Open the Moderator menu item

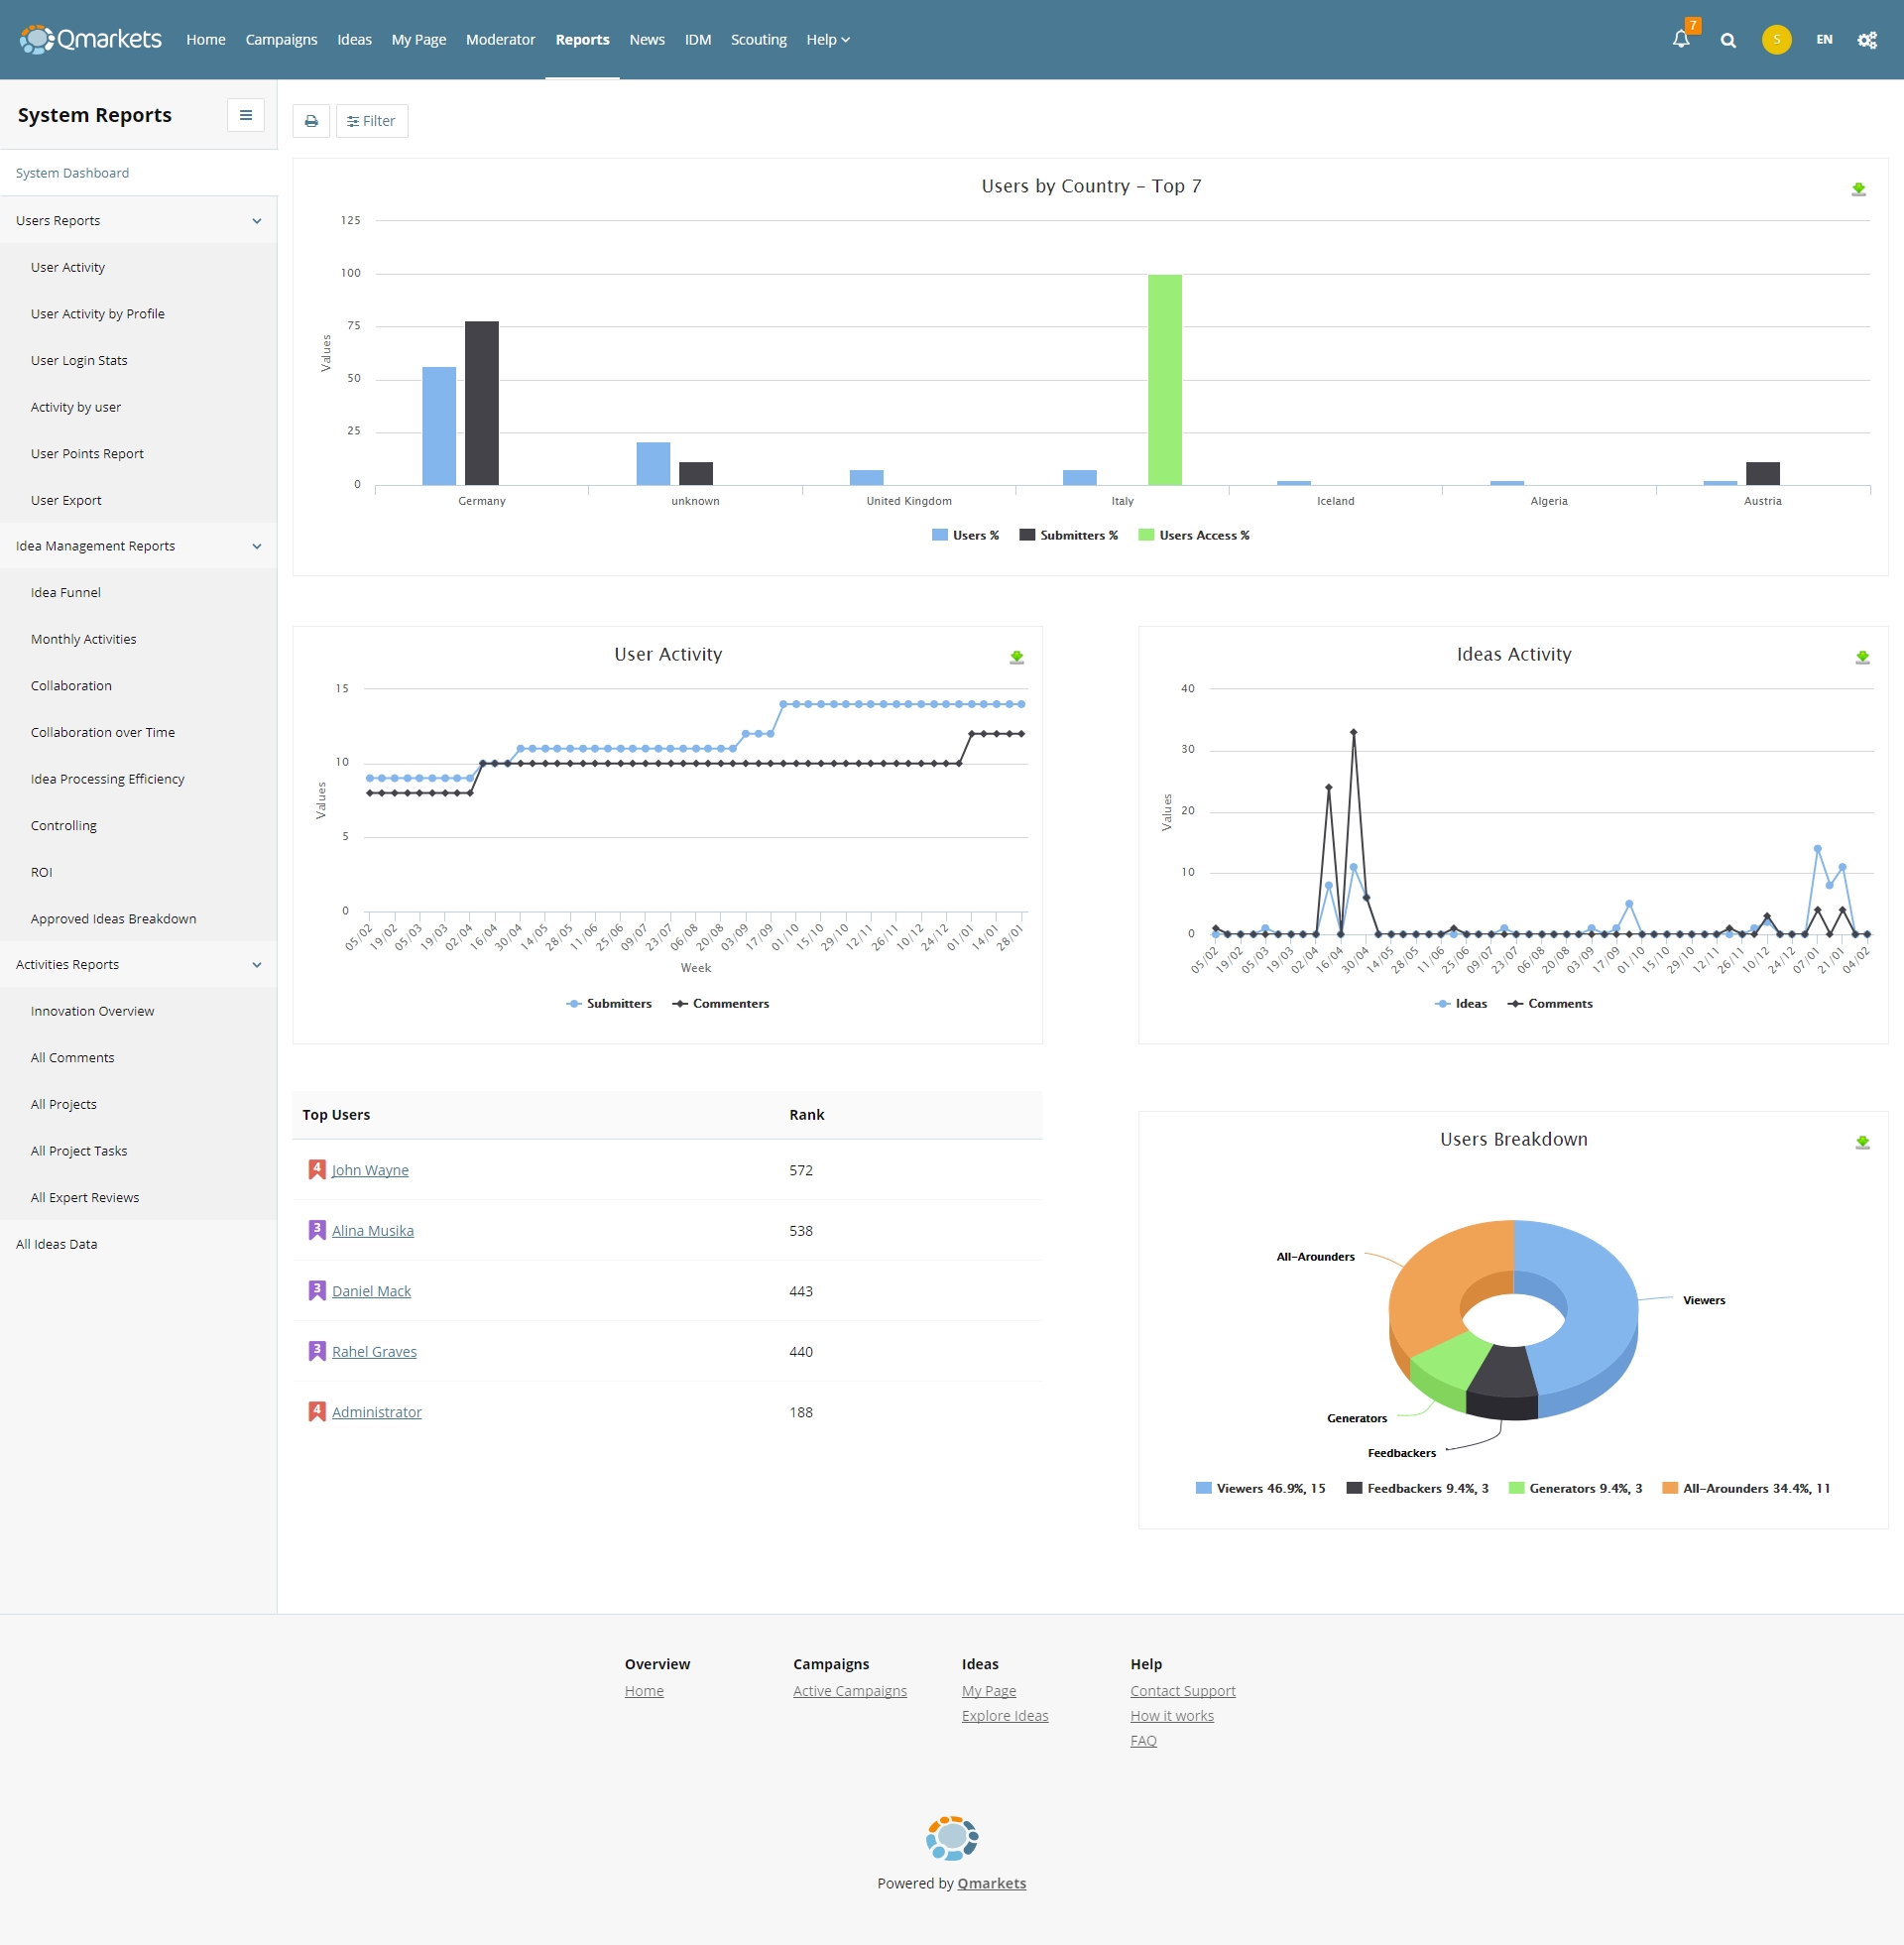[500, 40]
